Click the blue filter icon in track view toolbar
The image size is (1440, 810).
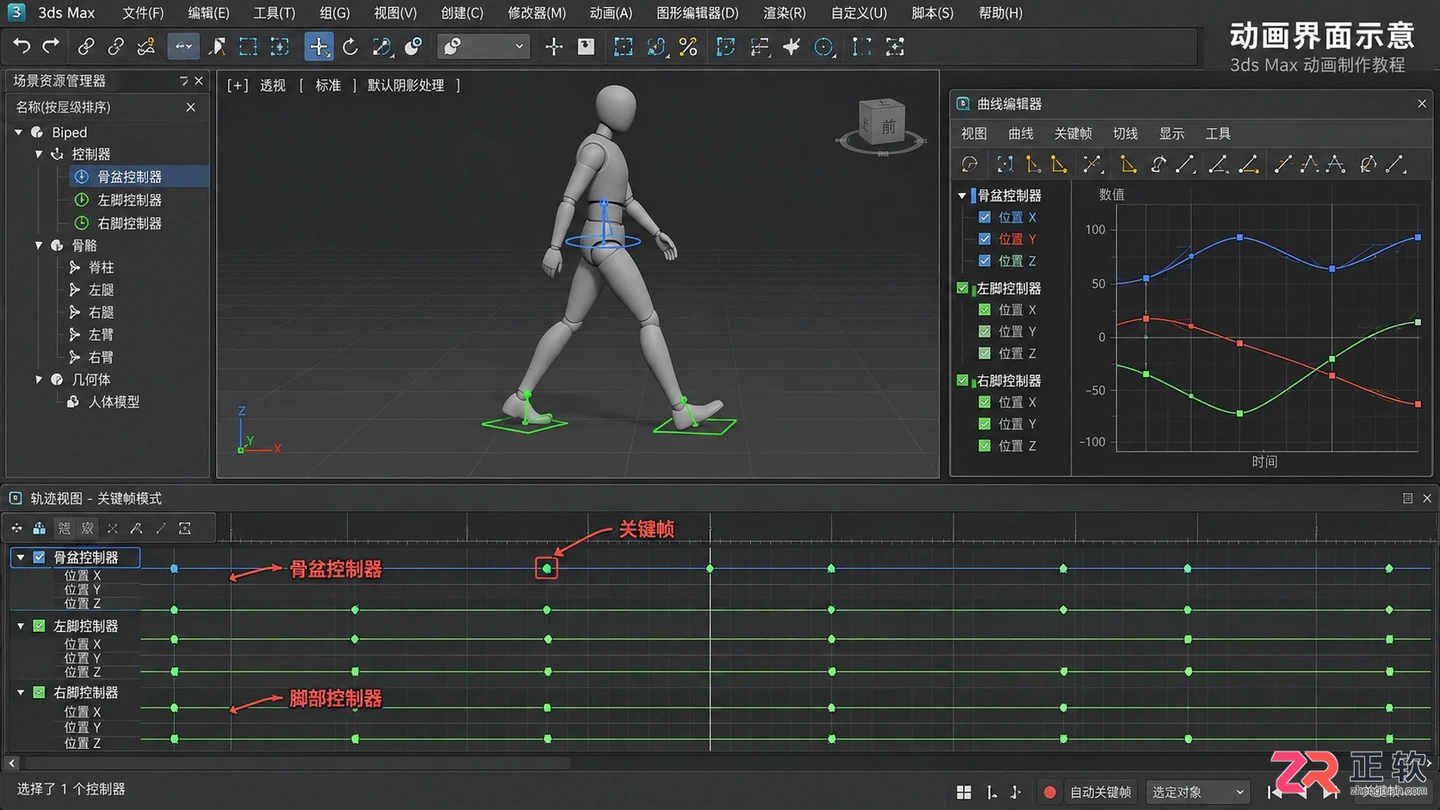click(39, 528)
